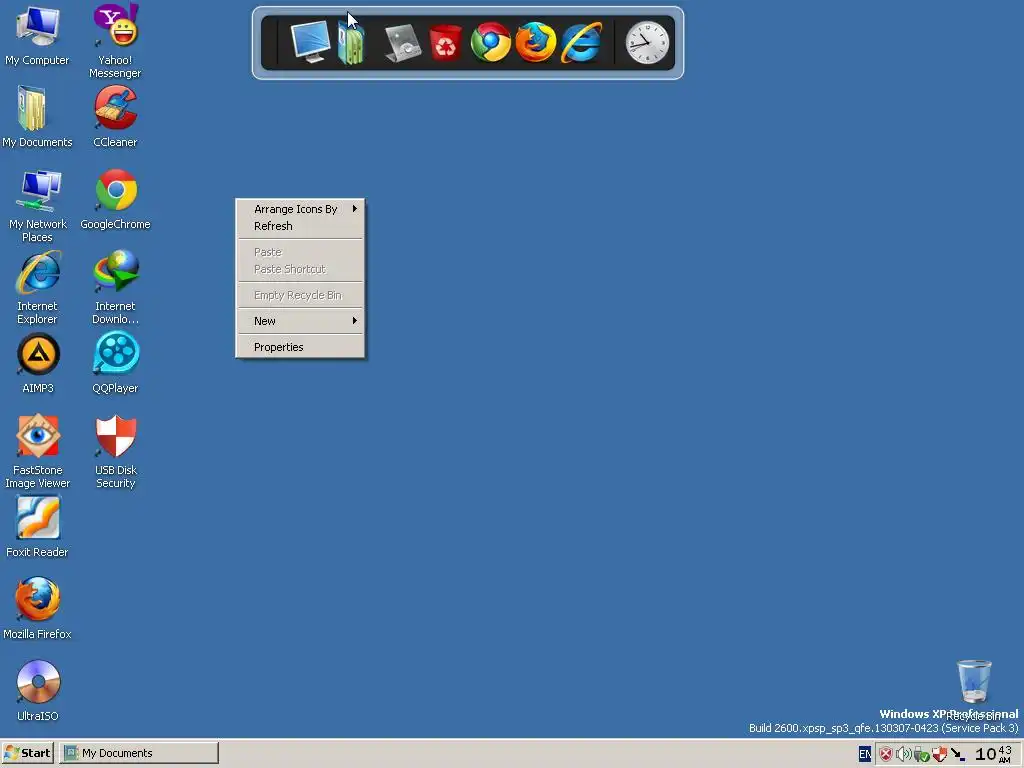Launch Chrome from the dock
Image resolution: width=1024 pixels, height=768 pixels.
490,42
